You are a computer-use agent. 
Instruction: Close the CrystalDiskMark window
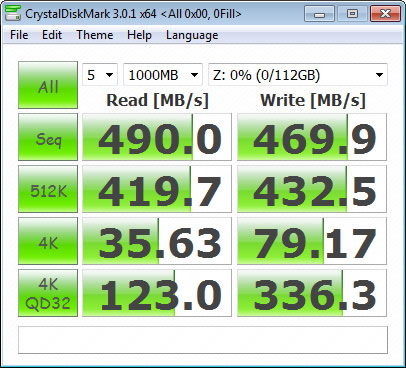click(385, 14)
